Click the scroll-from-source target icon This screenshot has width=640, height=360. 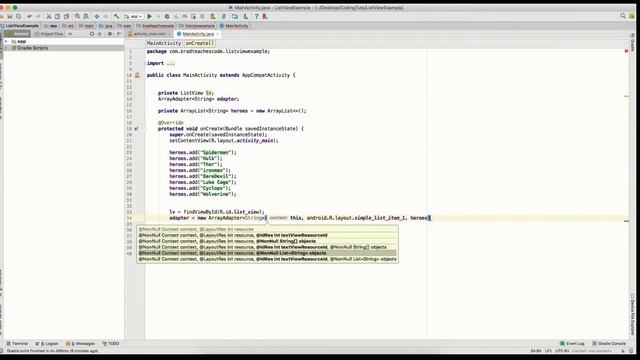92,34
